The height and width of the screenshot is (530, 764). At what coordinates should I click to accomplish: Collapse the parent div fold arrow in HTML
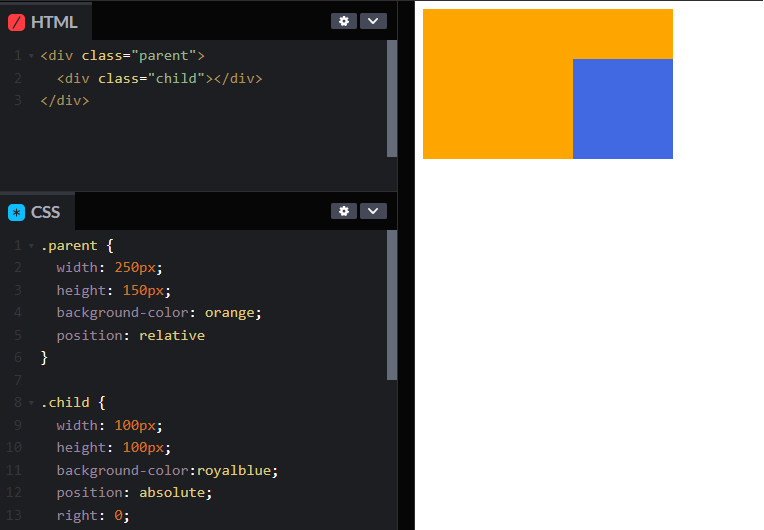[31, 56]
